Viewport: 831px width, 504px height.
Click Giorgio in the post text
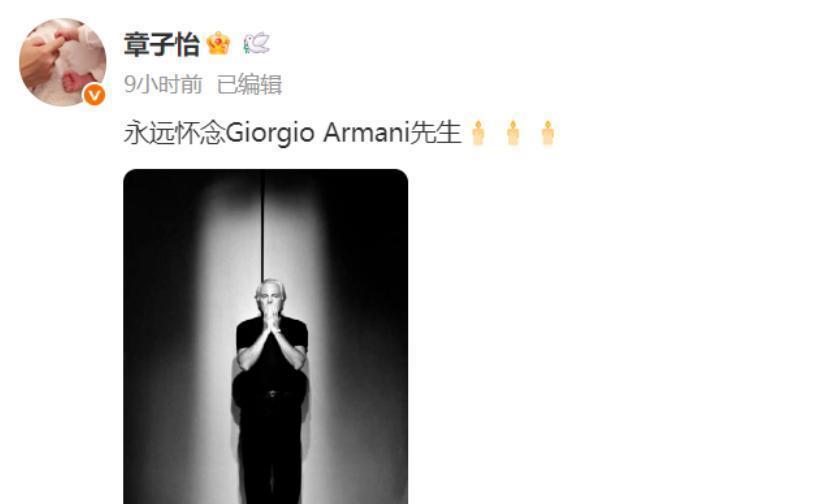coord(270,133)
